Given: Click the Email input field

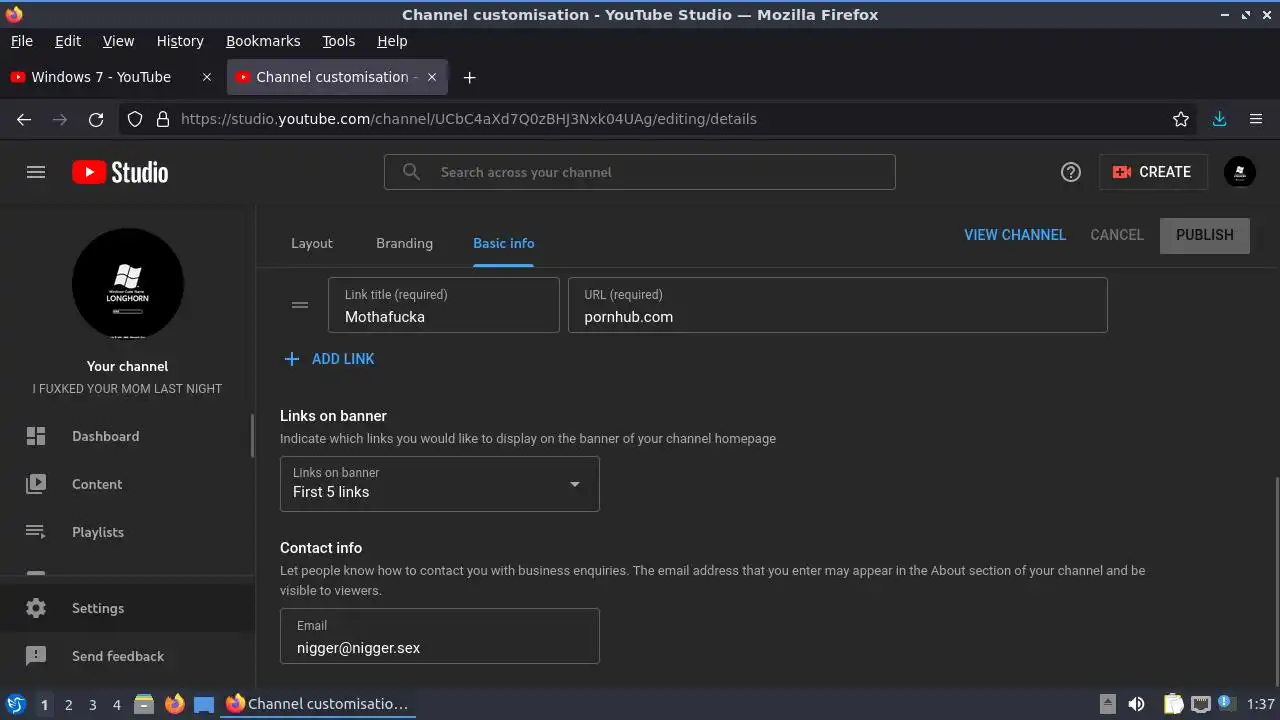Looking at the screenshot, I should click(x=440, y=636).
